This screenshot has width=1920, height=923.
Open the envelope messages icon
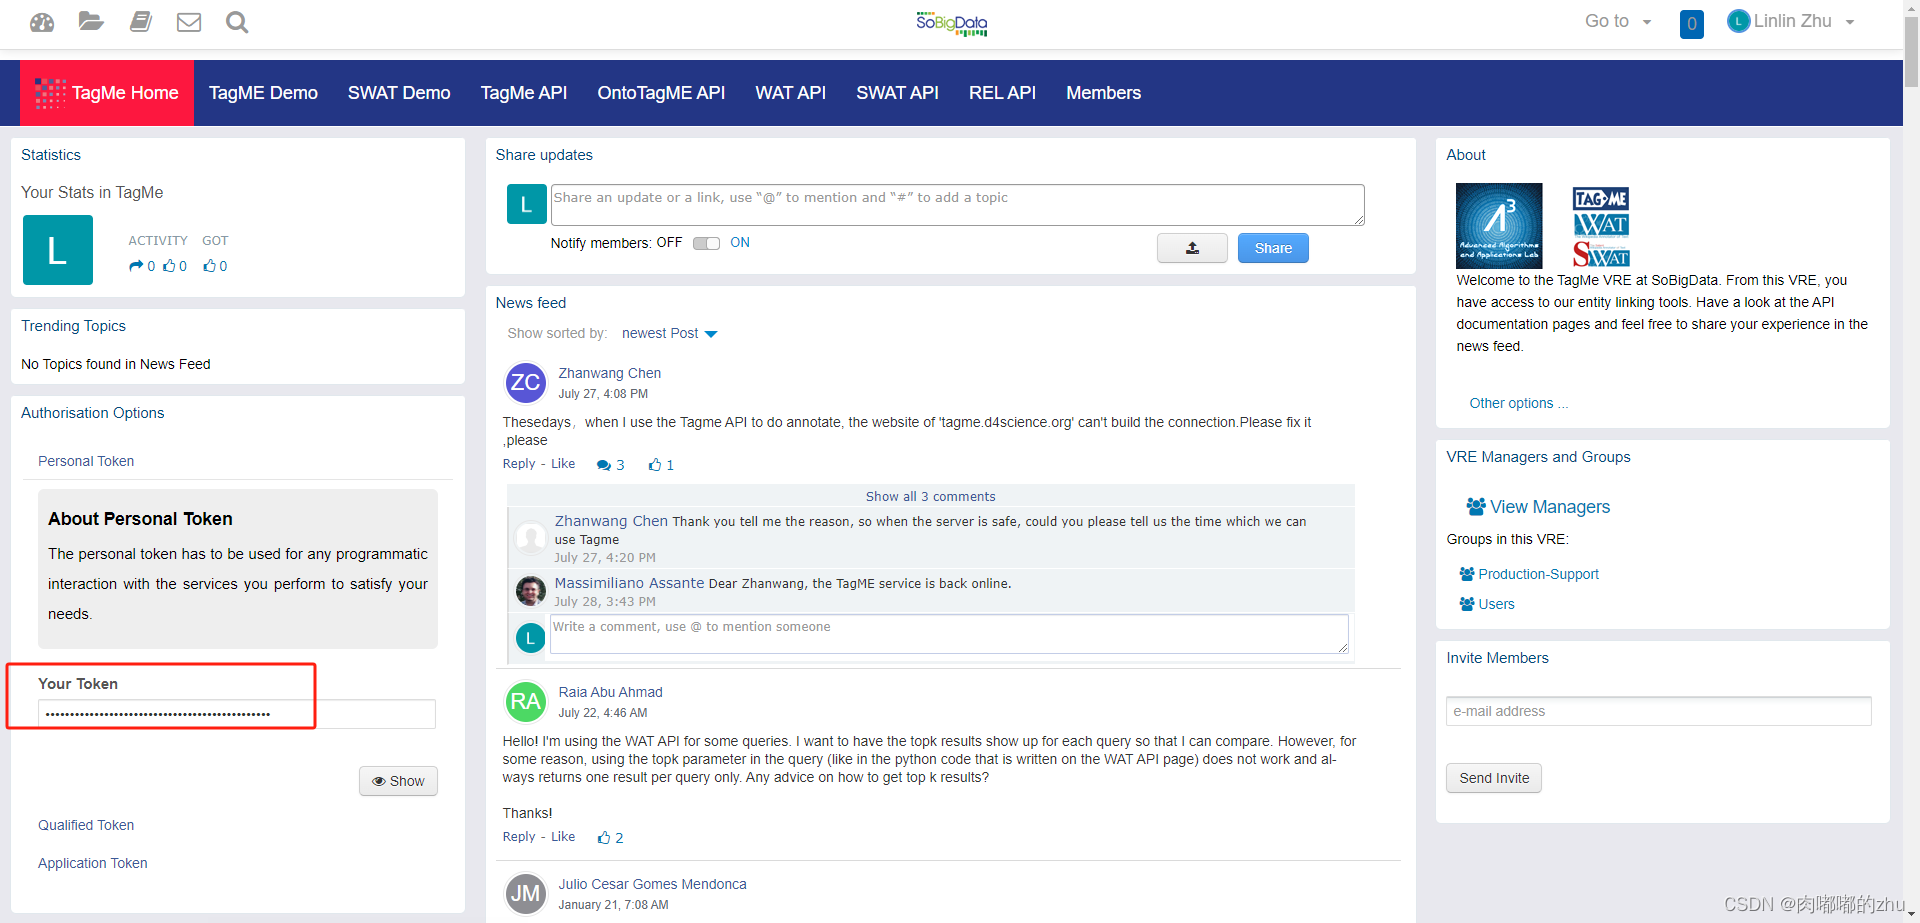[x=189, y=22]
